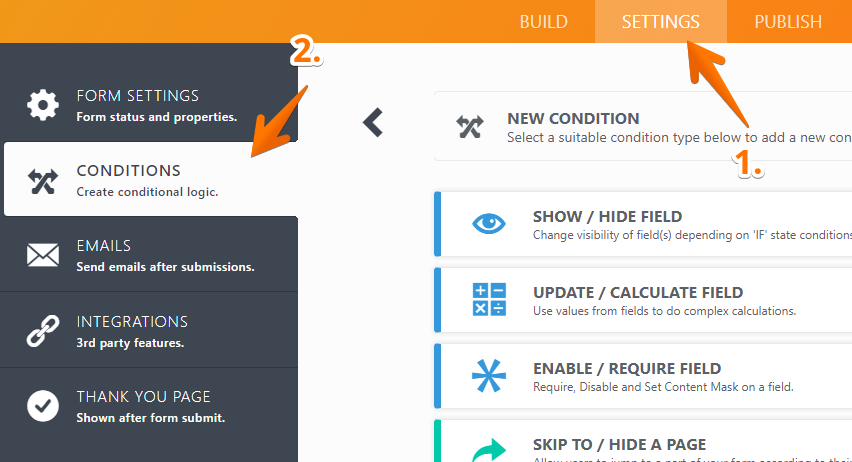This screenshot has height=462, width=852.
Task: Click the Thank You Page checkmark icon
Action: [42, 406]
